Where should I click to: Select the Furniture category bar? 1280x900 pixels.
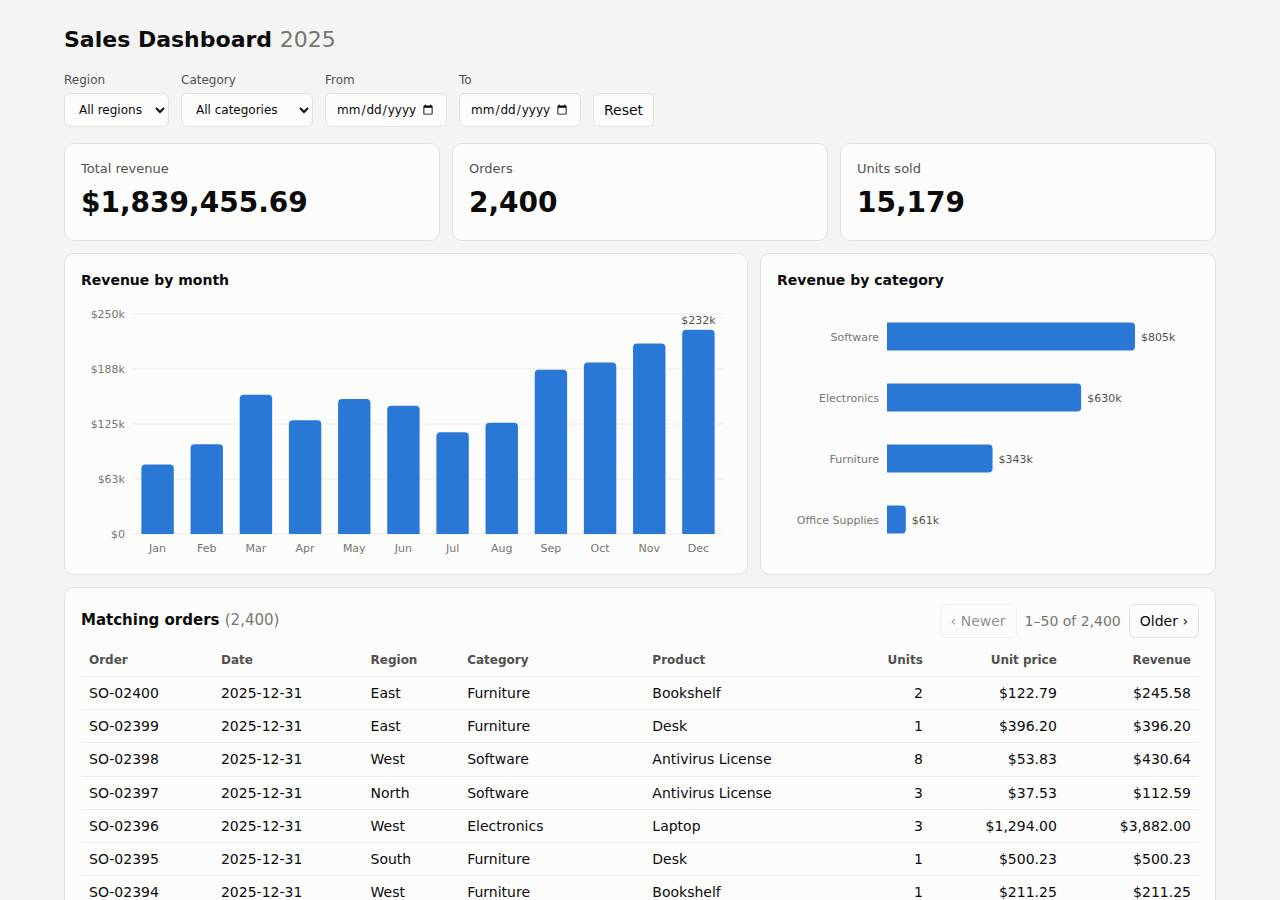pos(940,459)
